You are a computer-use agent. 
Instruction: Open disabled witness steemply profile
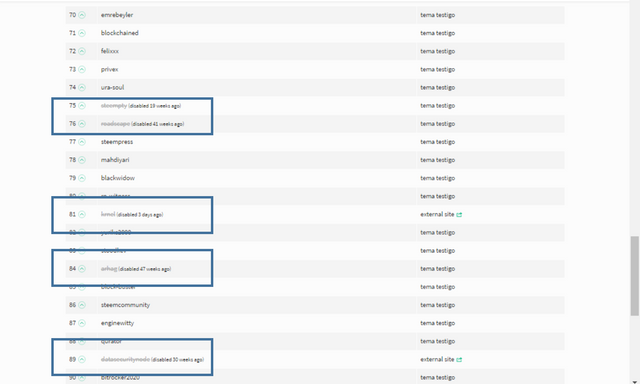(x=114, y=106)
